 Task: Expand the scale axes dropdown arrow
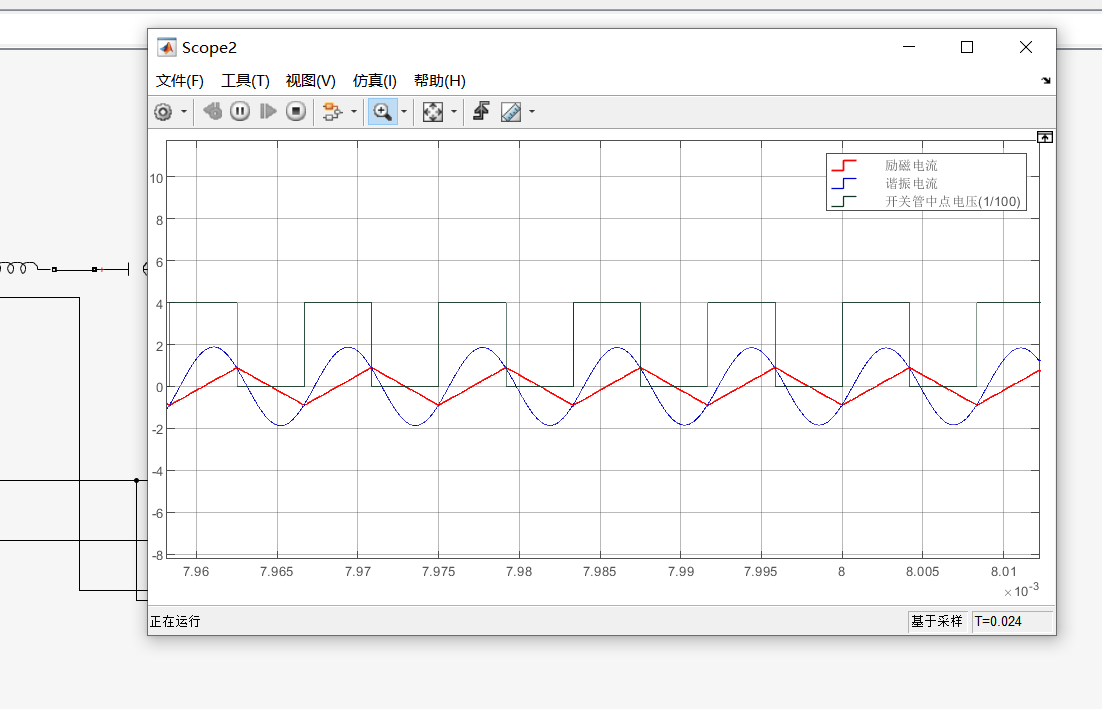[x=454, y=112]
